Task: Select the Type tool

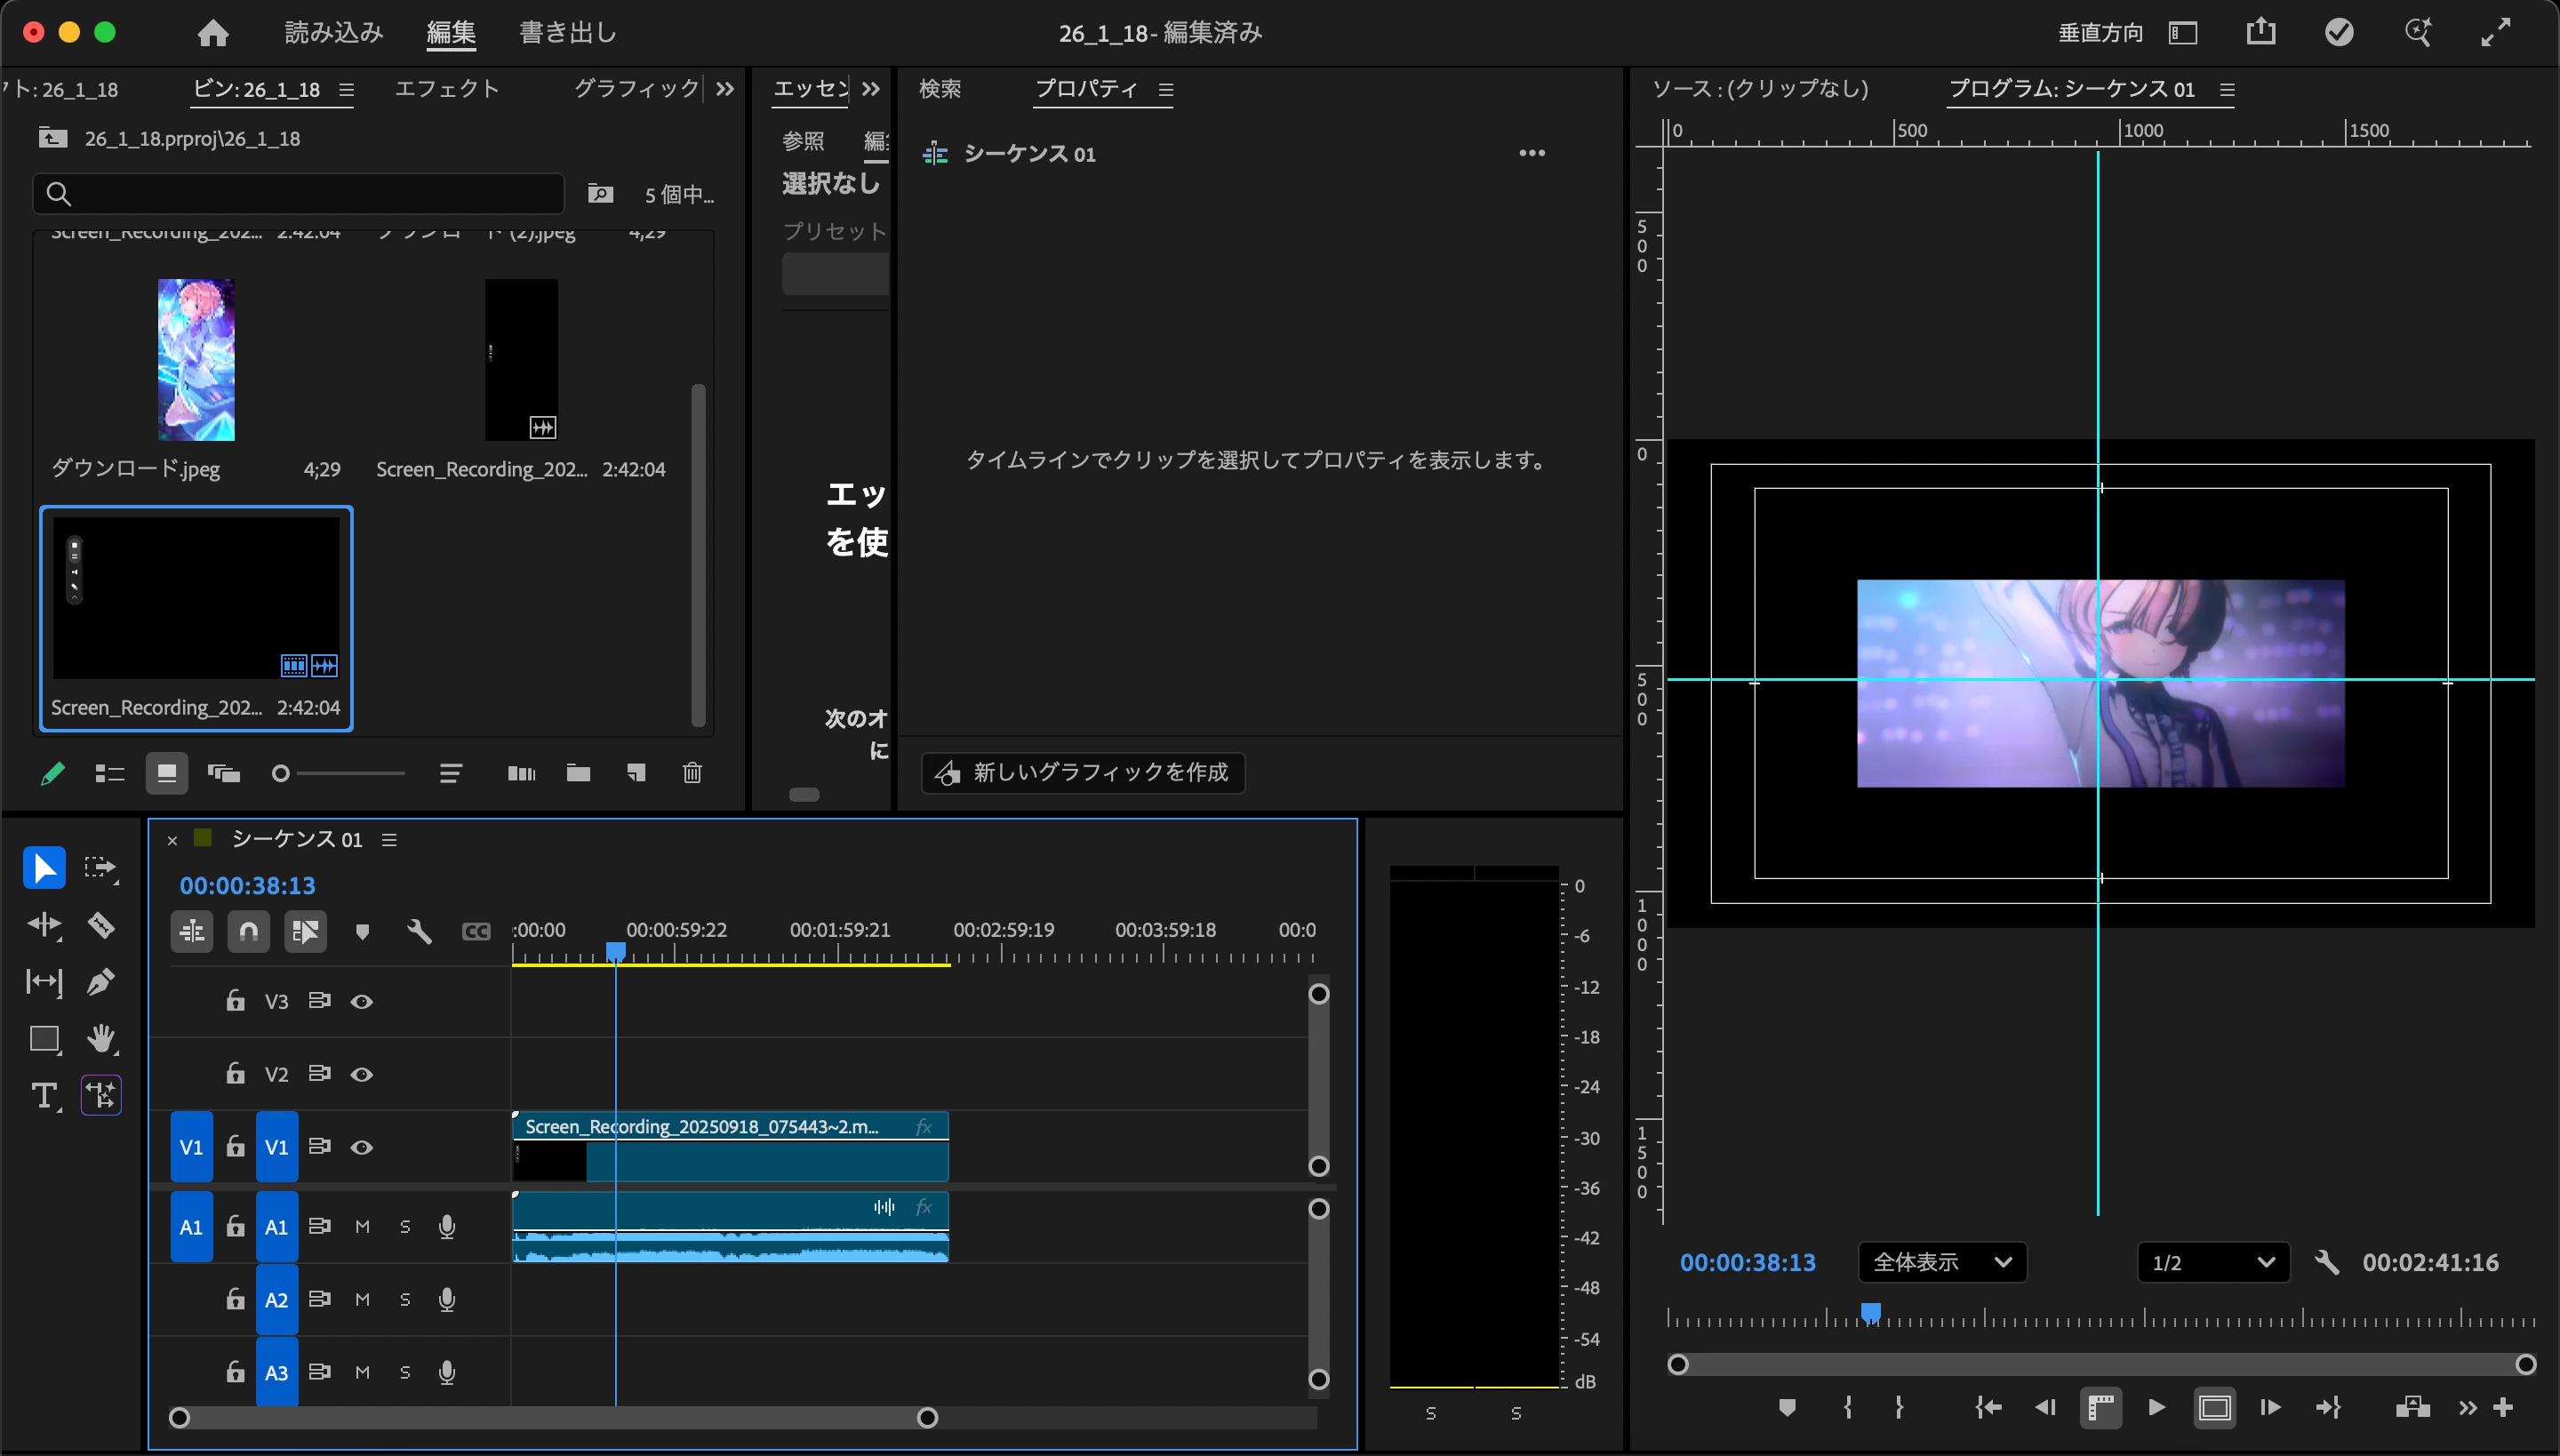Action: pyautogui.click(x=44, y=1096)
